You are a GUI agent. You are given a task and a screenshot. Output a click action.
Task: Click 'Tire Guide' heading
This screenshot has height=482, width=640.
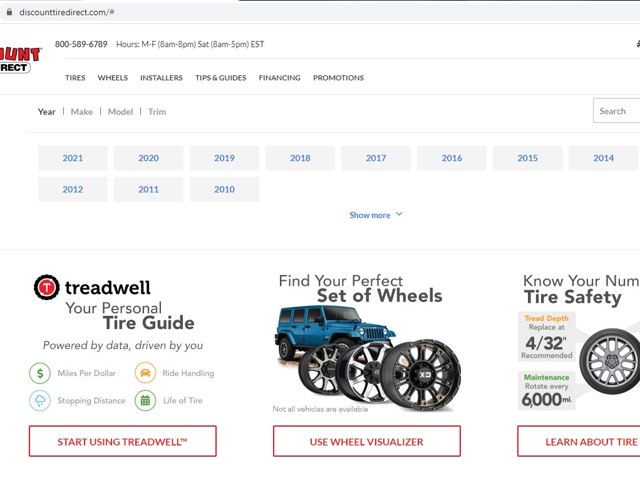(x=149, y=323)
